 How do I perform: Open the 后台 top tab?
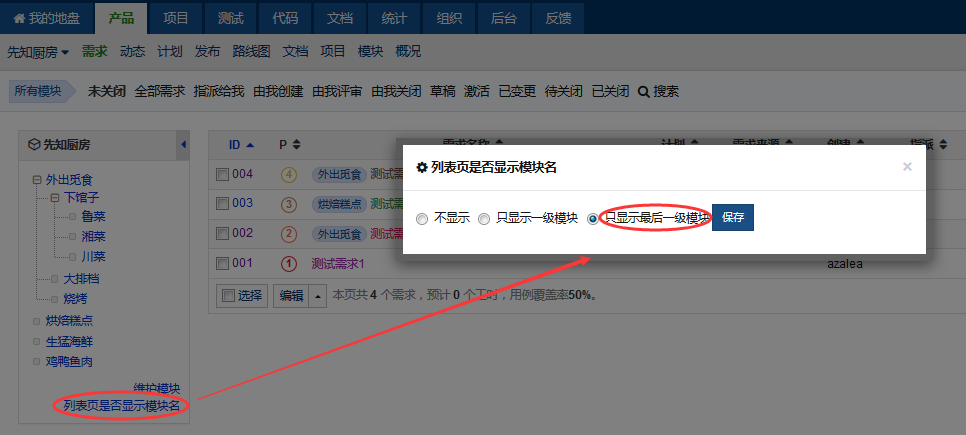click(503, 18)
